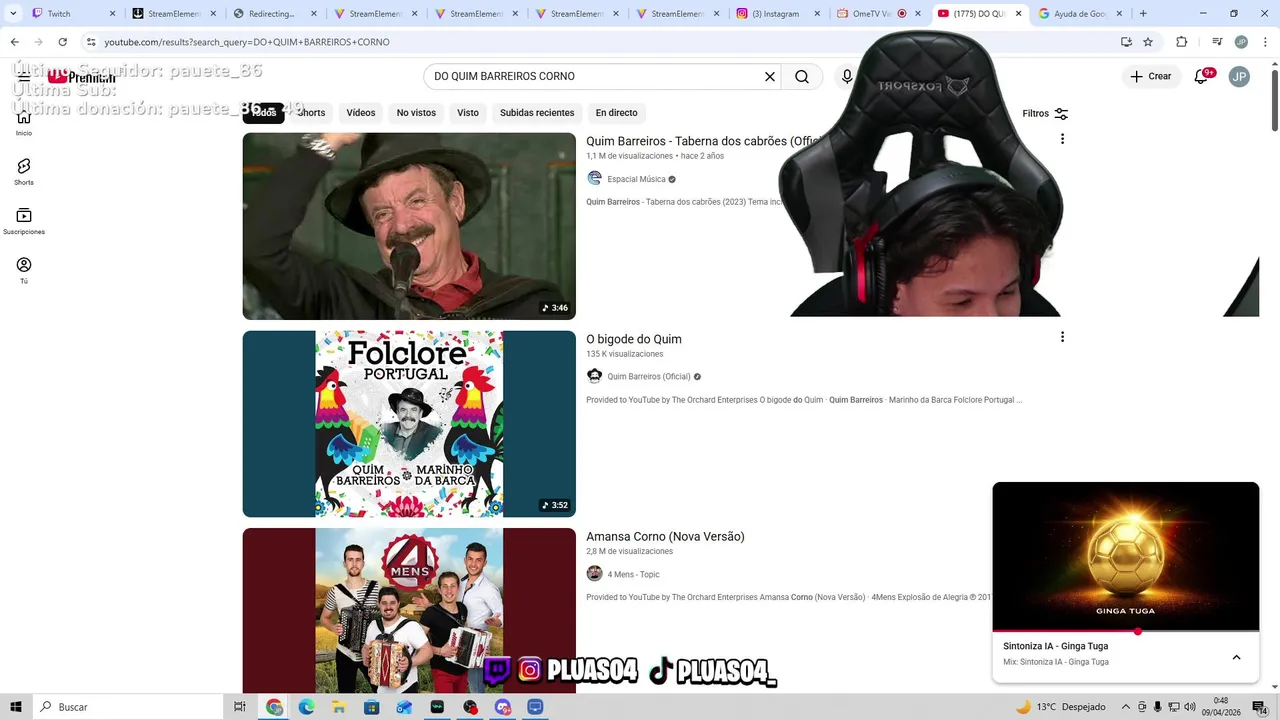Visit the 4 Mens - Topic channel
This screenshot has height=720, width=1280.
[x=633, y=575]
